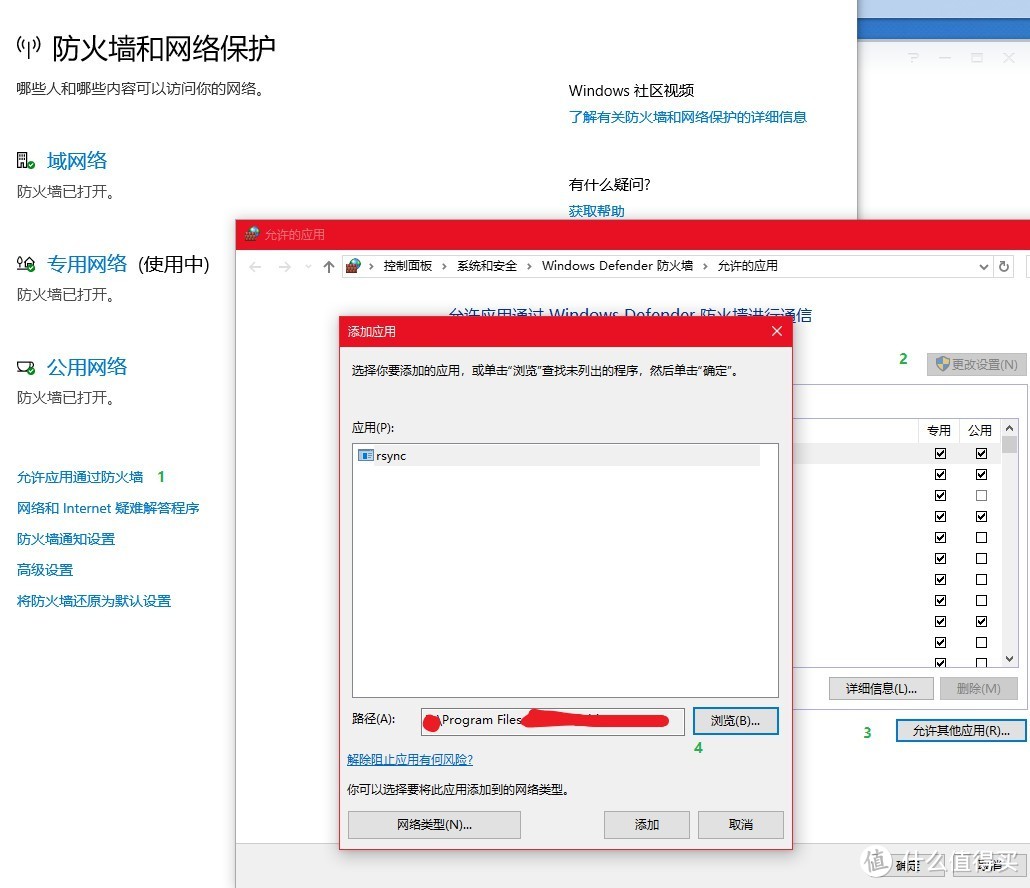The image size is (1030, 888).
Task: Expand the chevron after 系统和安全 breadcrumb
Action: 529,266
